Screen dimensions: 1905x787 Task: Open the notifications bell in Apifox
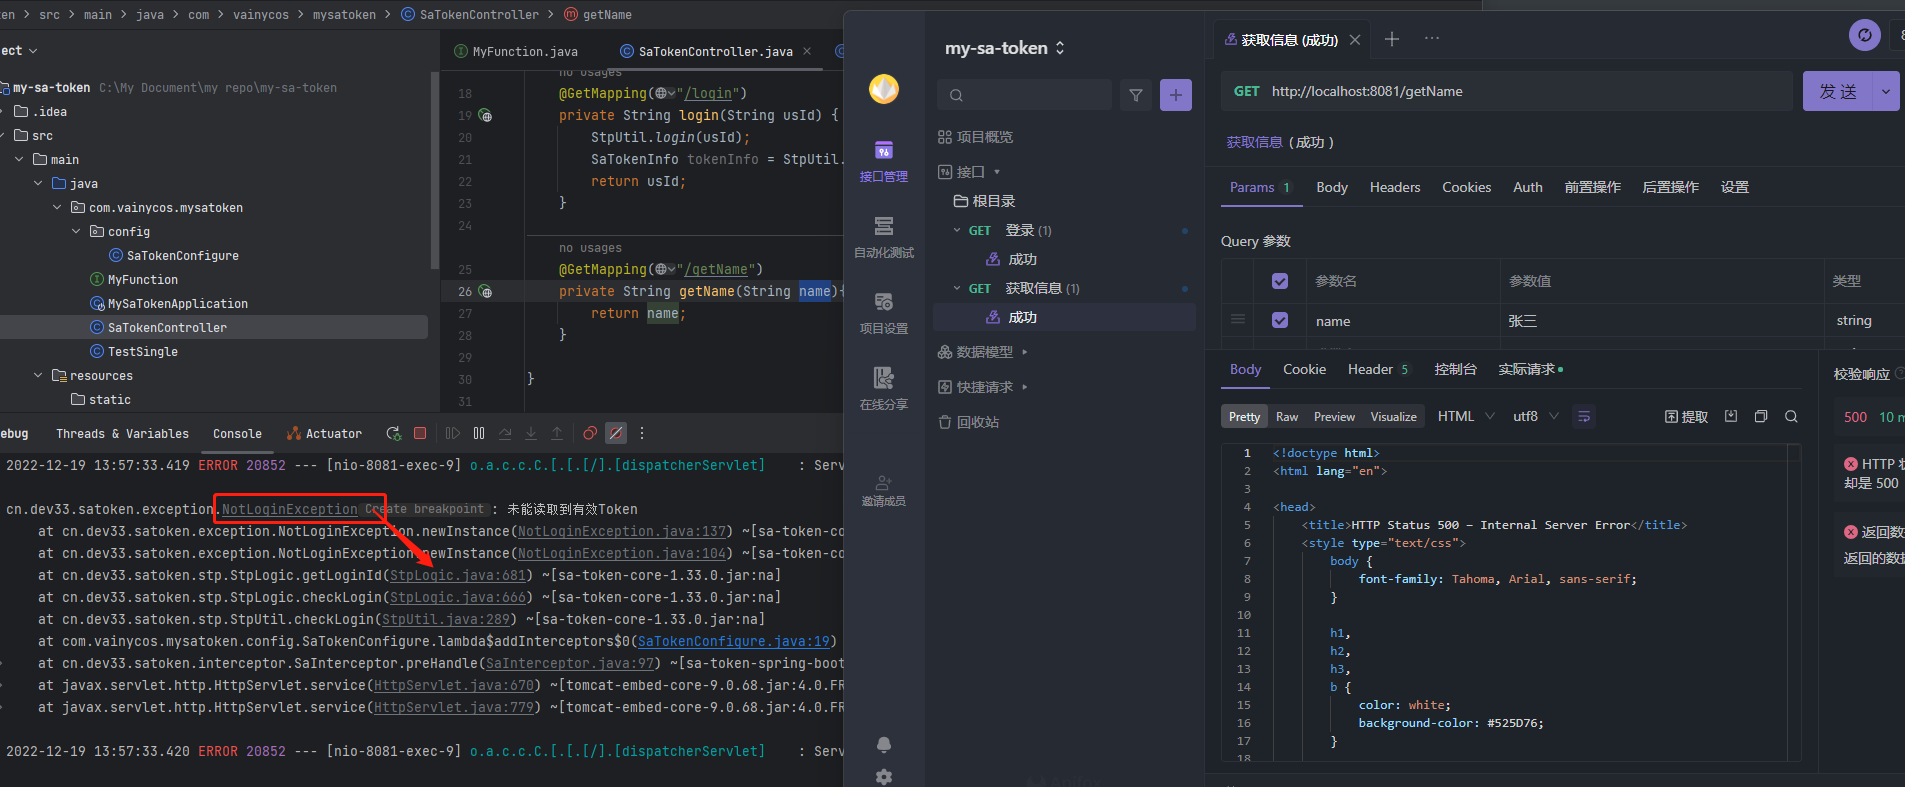(884, 745)
